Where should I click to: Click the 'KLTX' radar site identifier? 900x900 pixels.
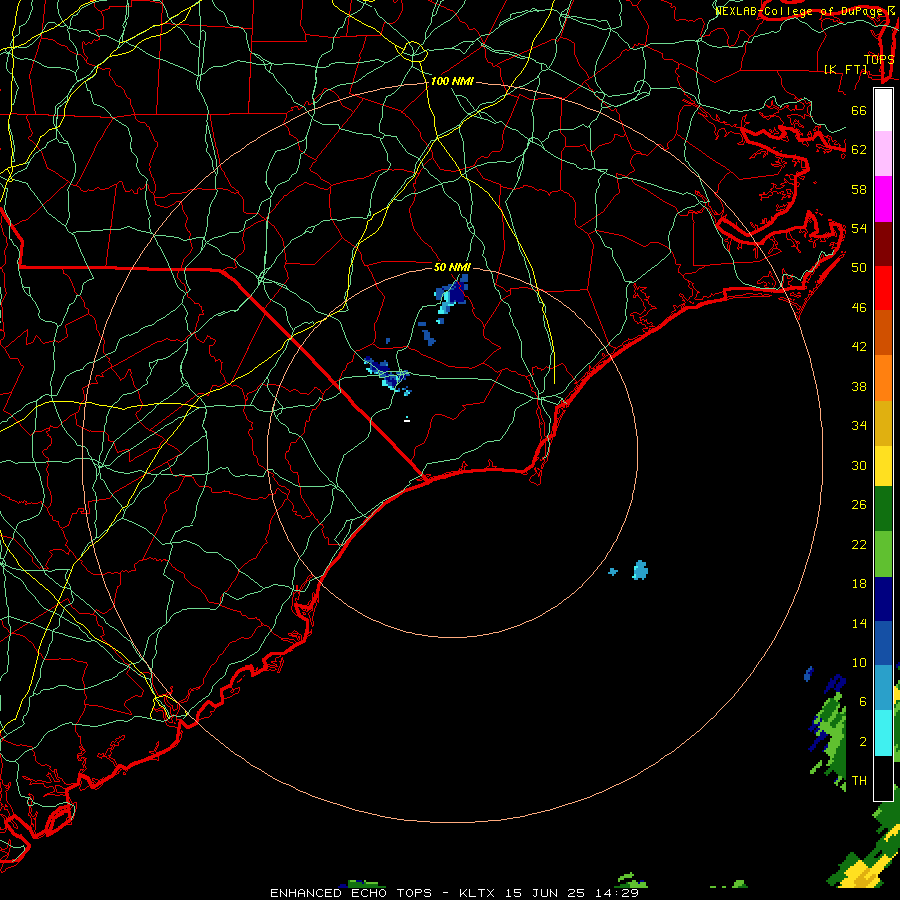click(x=478, y=893)
